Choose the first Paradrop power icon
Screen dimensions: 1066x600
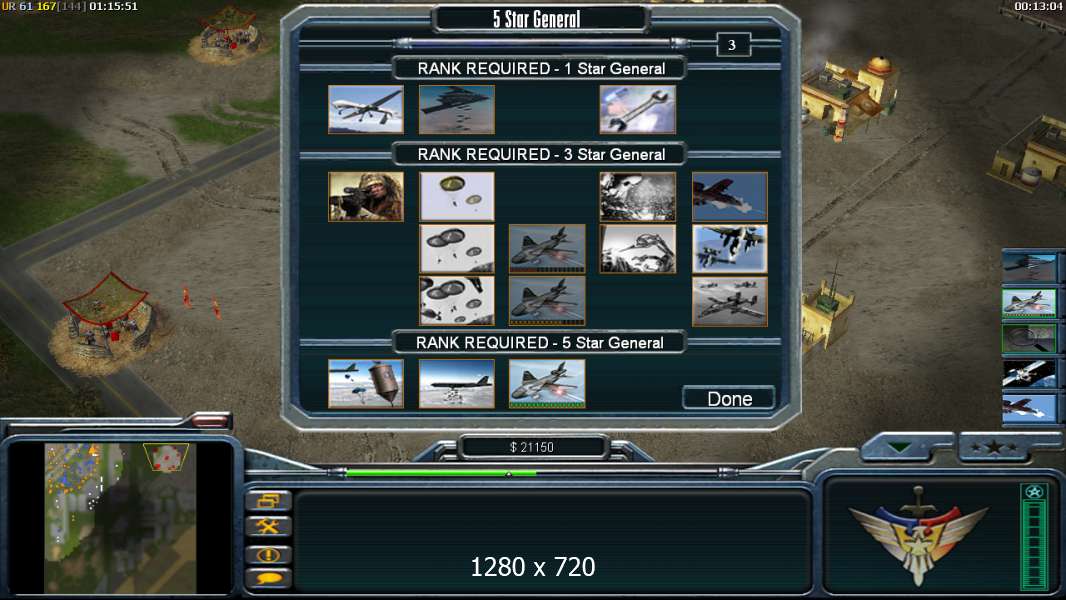457,196
